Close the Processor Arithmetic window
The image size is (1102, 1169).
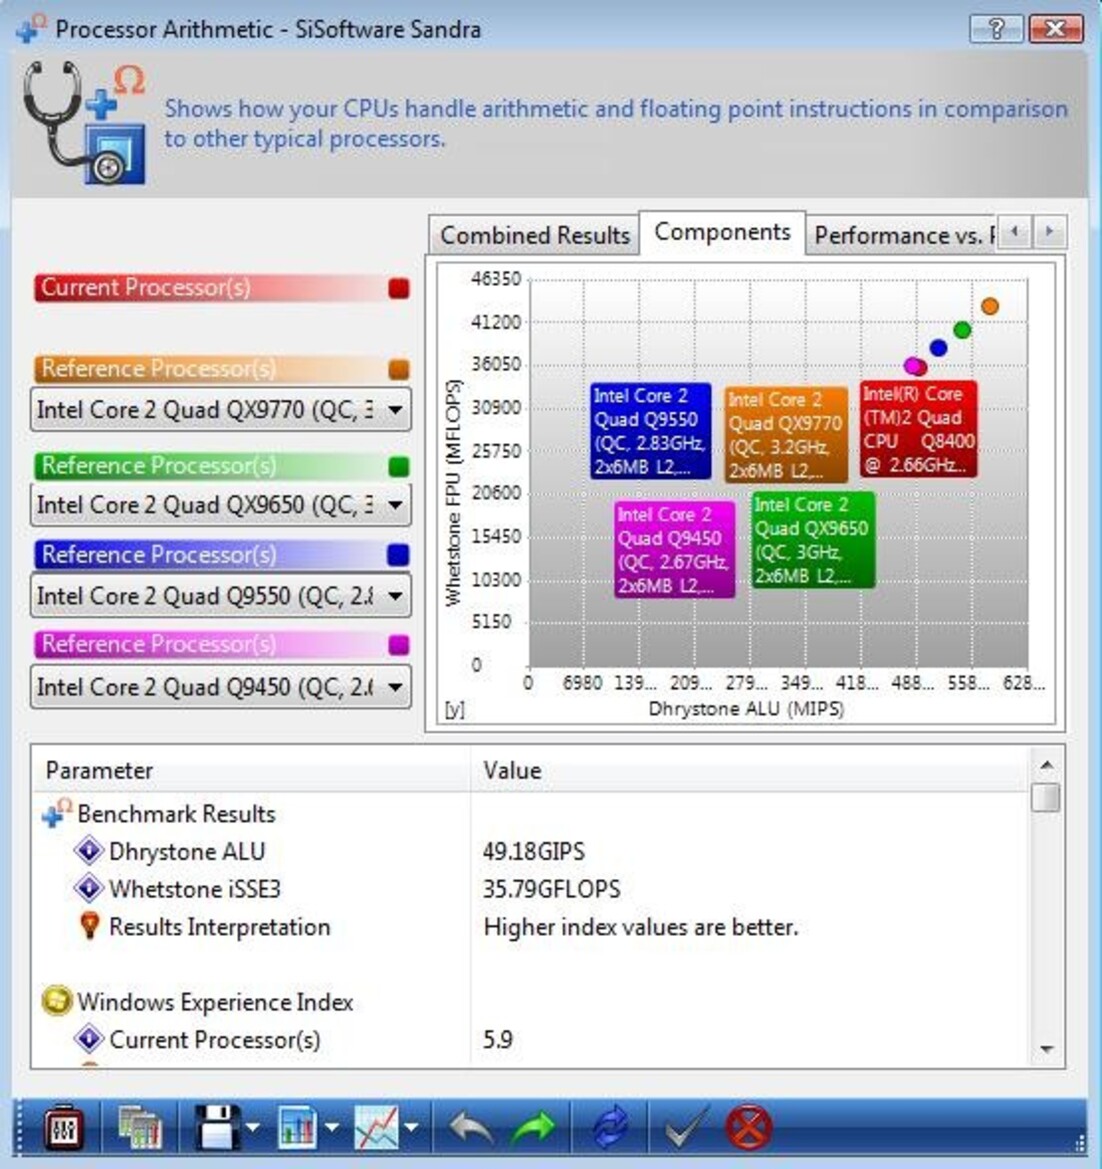click(1056, 29)
